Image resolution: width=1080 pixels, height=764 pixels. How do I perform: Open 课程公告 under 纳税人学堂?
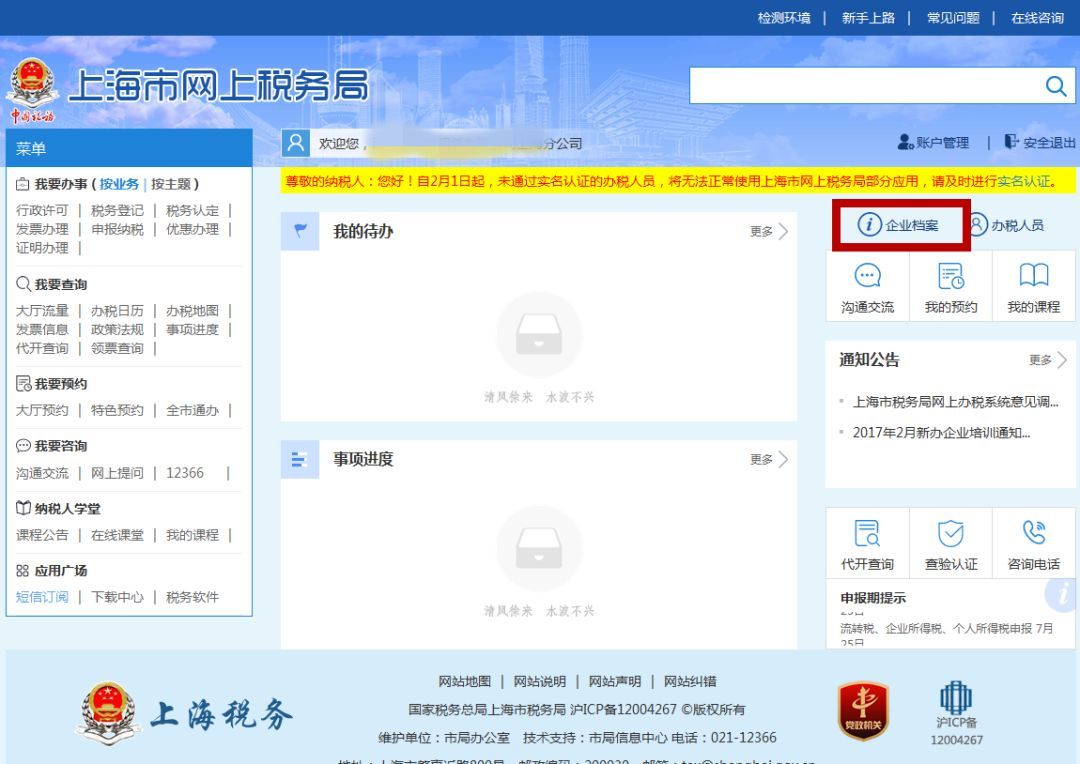click(x=42, y=535)
